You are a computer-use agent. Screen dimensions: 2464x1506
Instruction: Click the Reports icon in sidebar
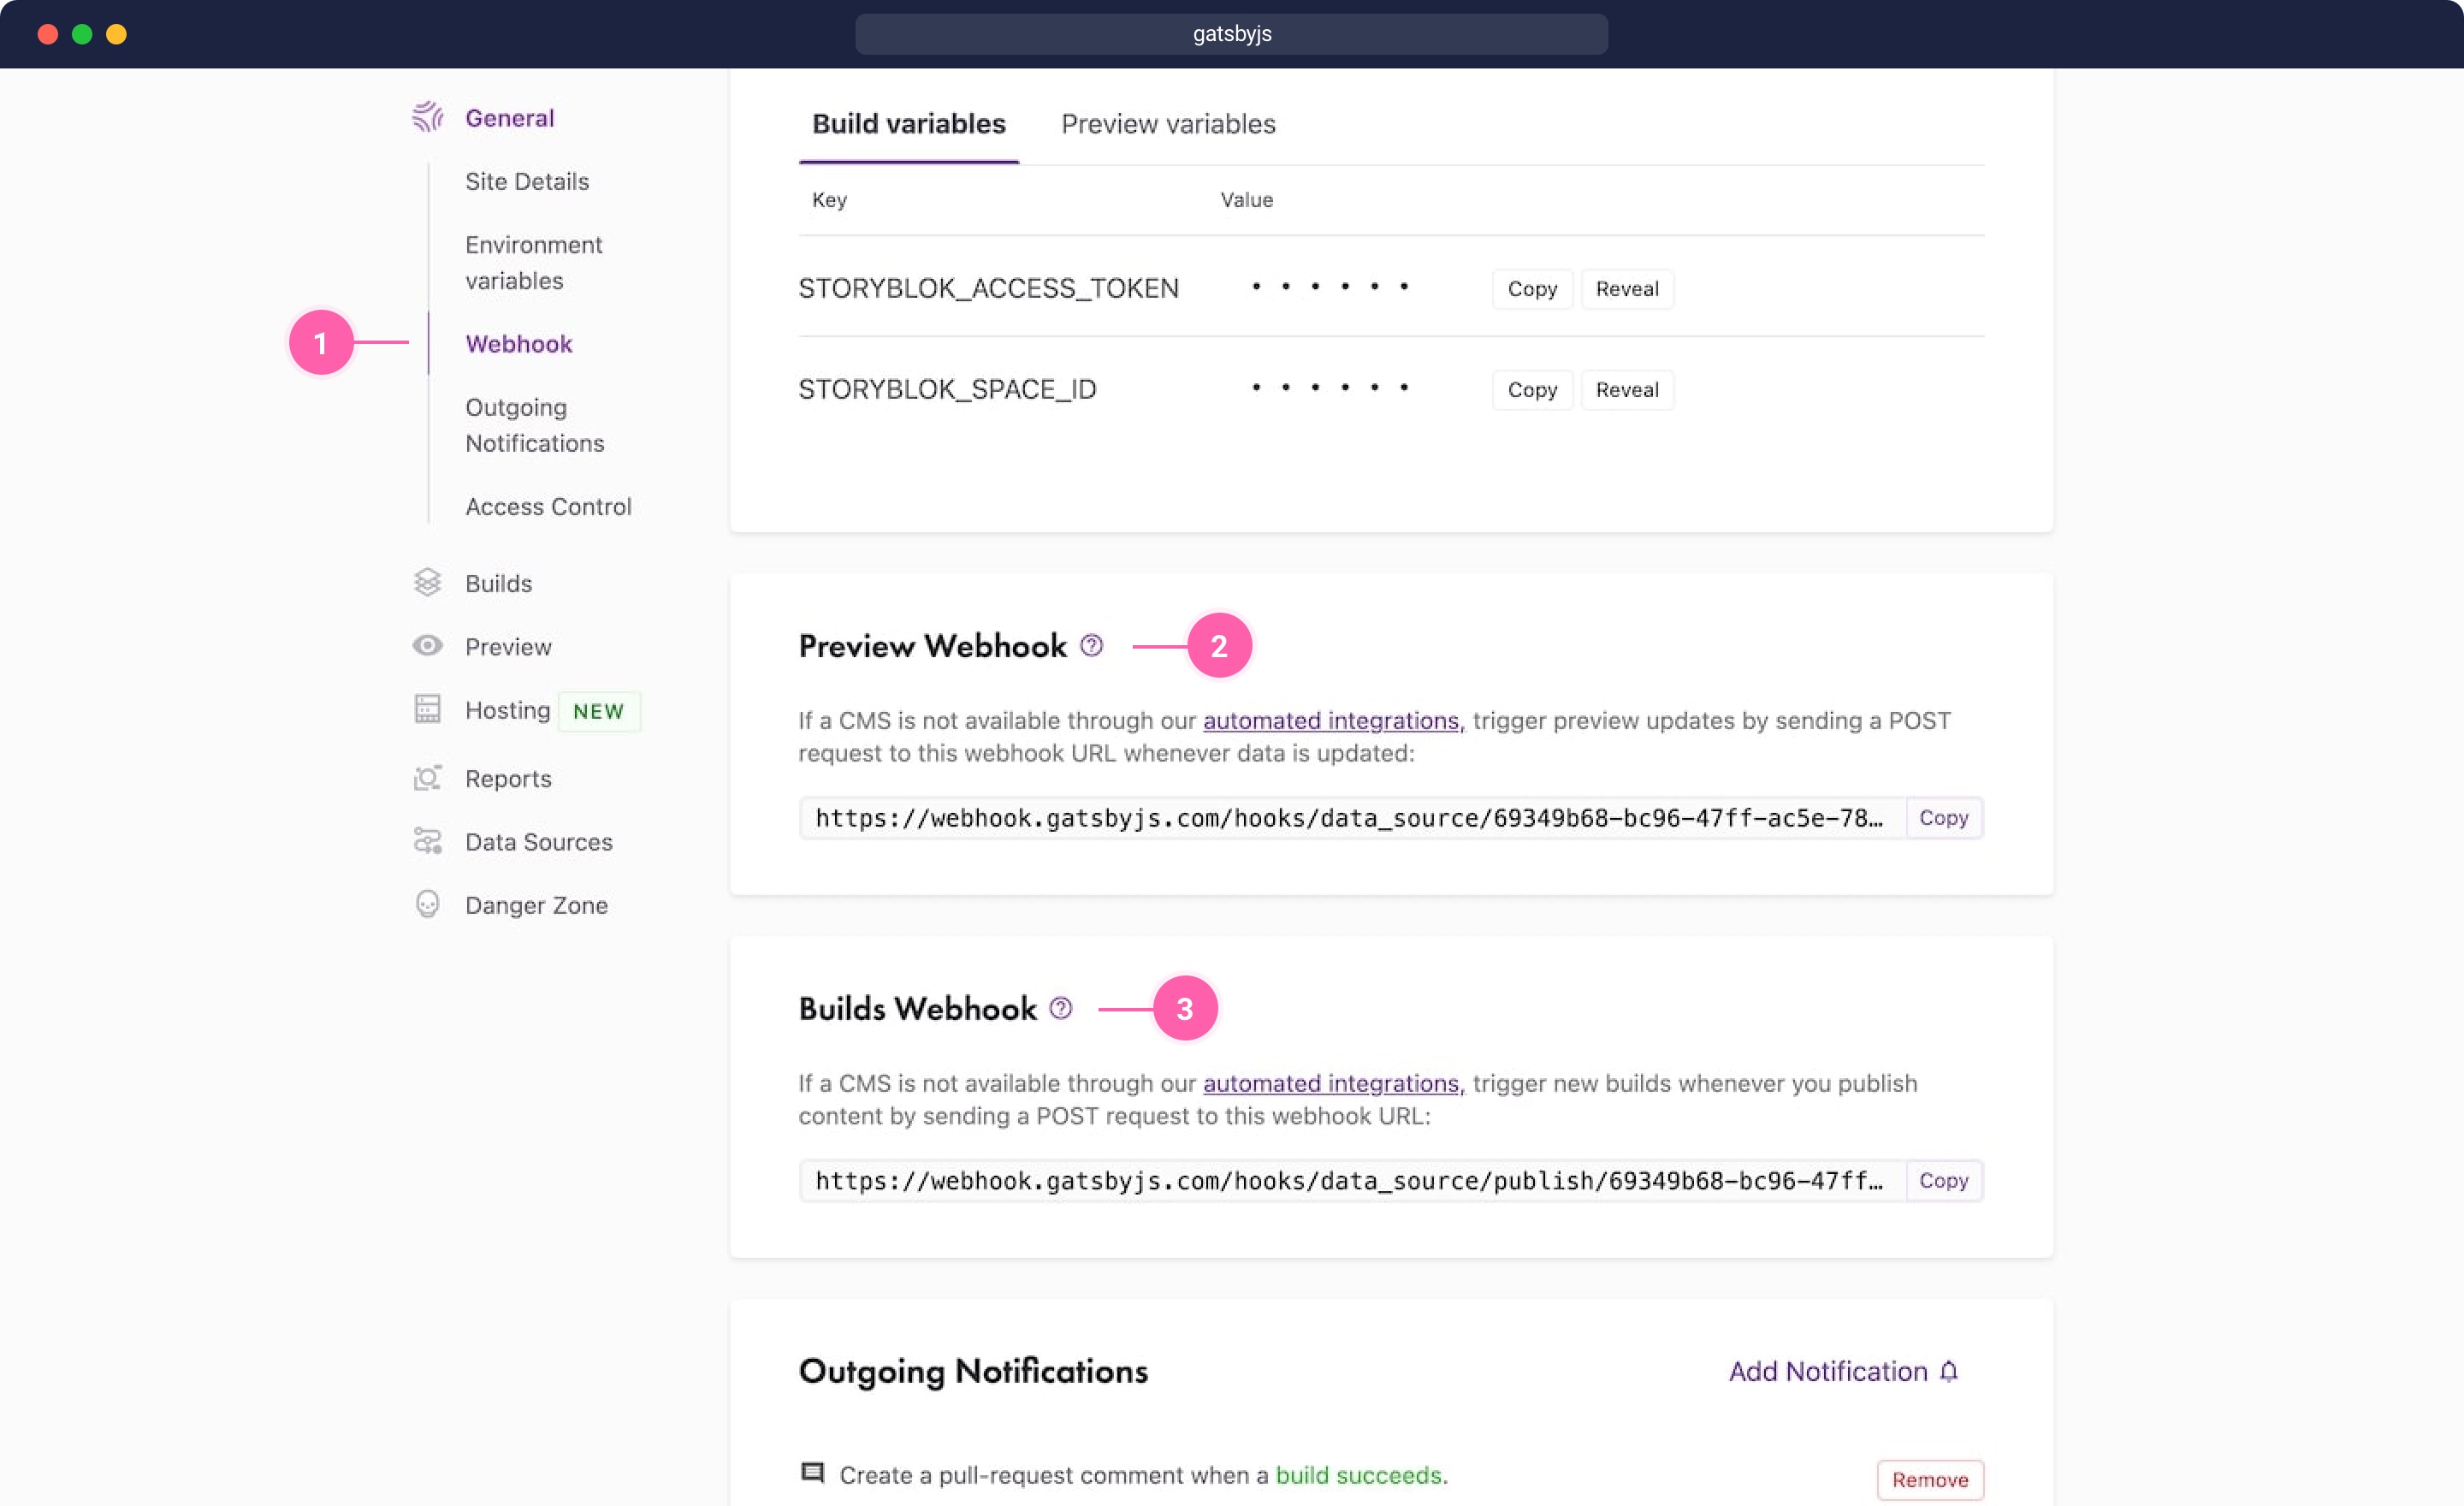click(428, 778)
